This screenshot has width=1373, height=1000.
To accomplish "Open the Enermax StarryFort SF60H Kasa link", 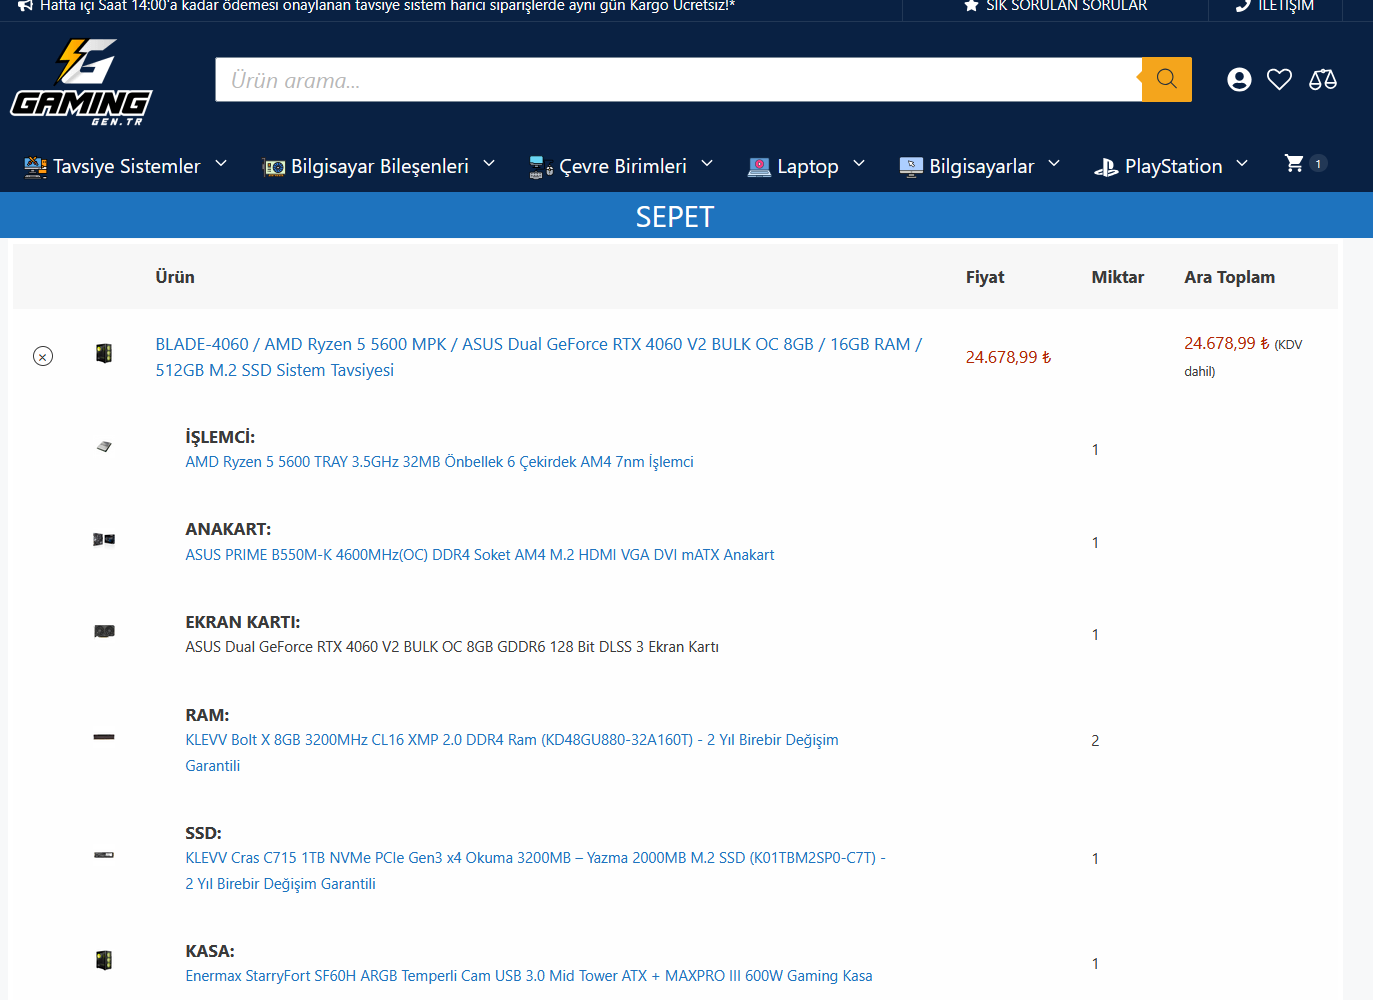I will [x=529, y=976].
